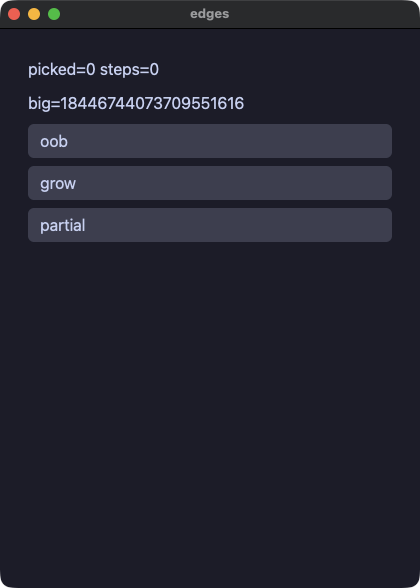Click the word "grow" inside its button
Image resolution: width=420 pixels, height=588 pixels.
pos(58,184)
